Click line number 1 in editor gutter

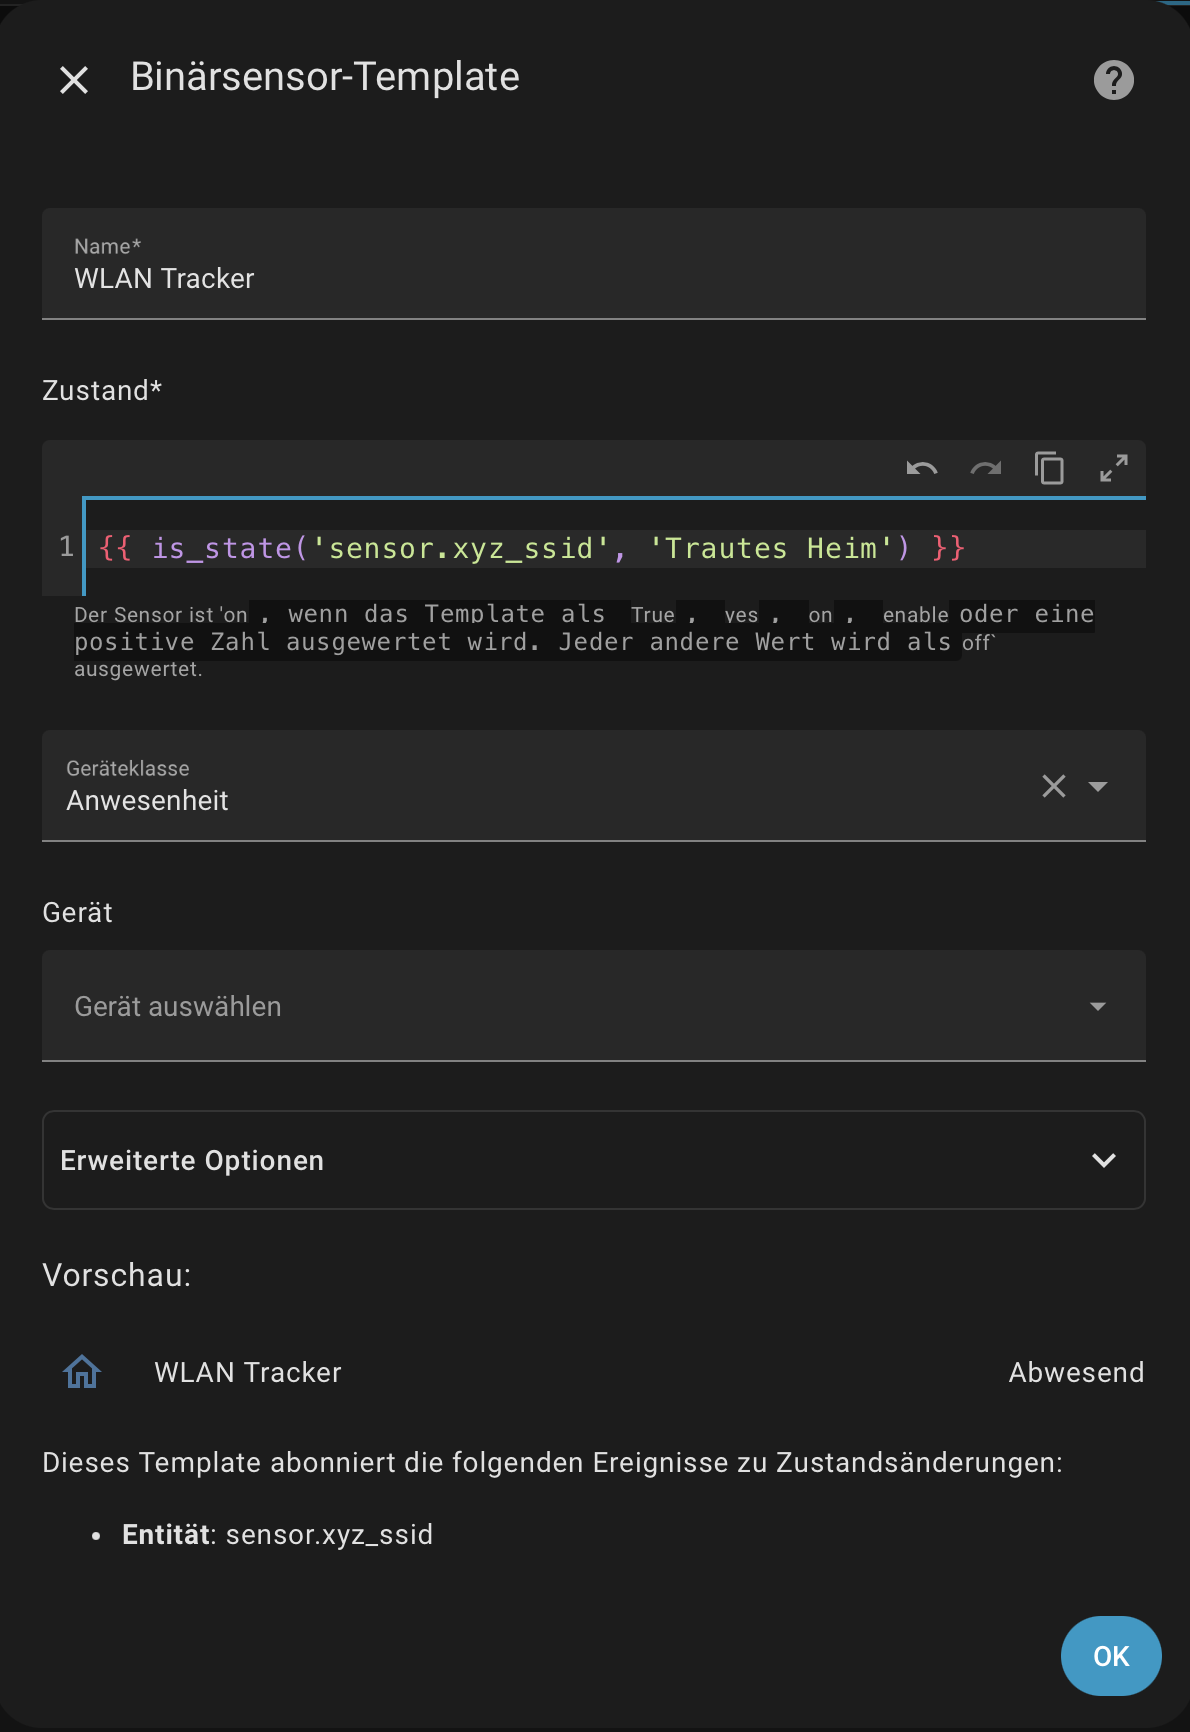click(x=66, y=547)
